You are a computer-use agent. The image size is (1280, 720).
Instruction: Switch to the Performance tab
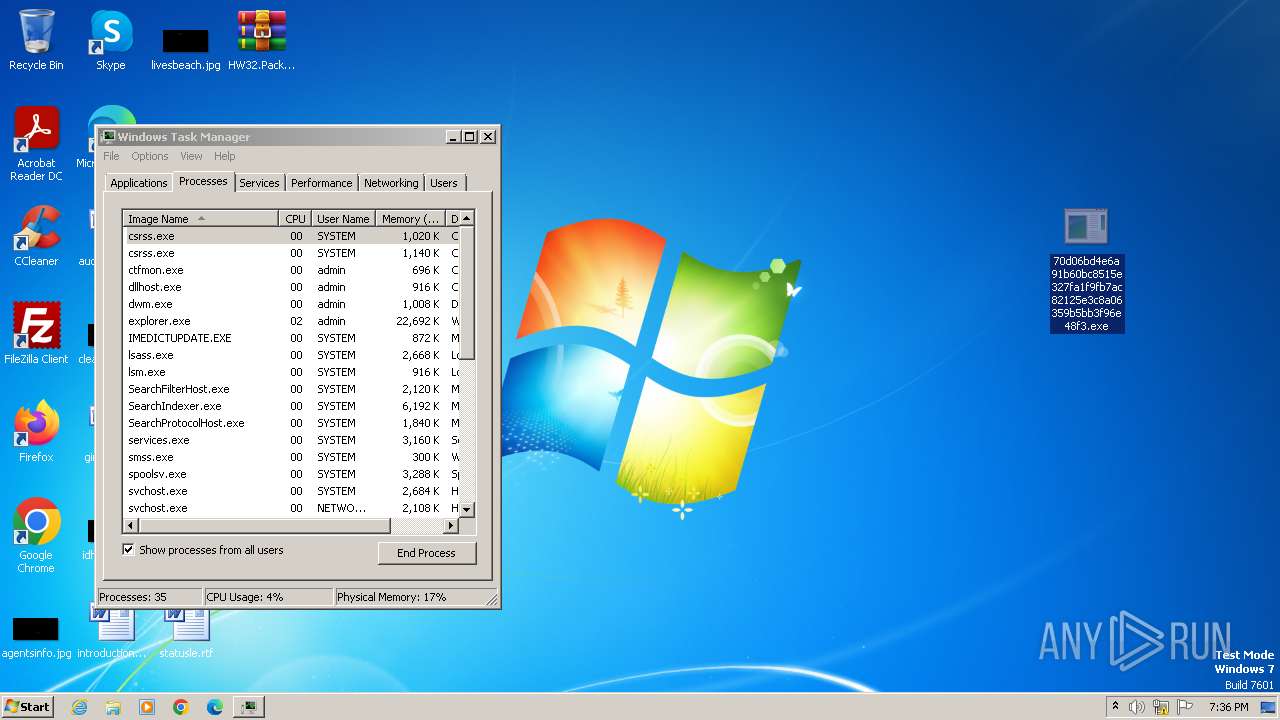point(322,183)
